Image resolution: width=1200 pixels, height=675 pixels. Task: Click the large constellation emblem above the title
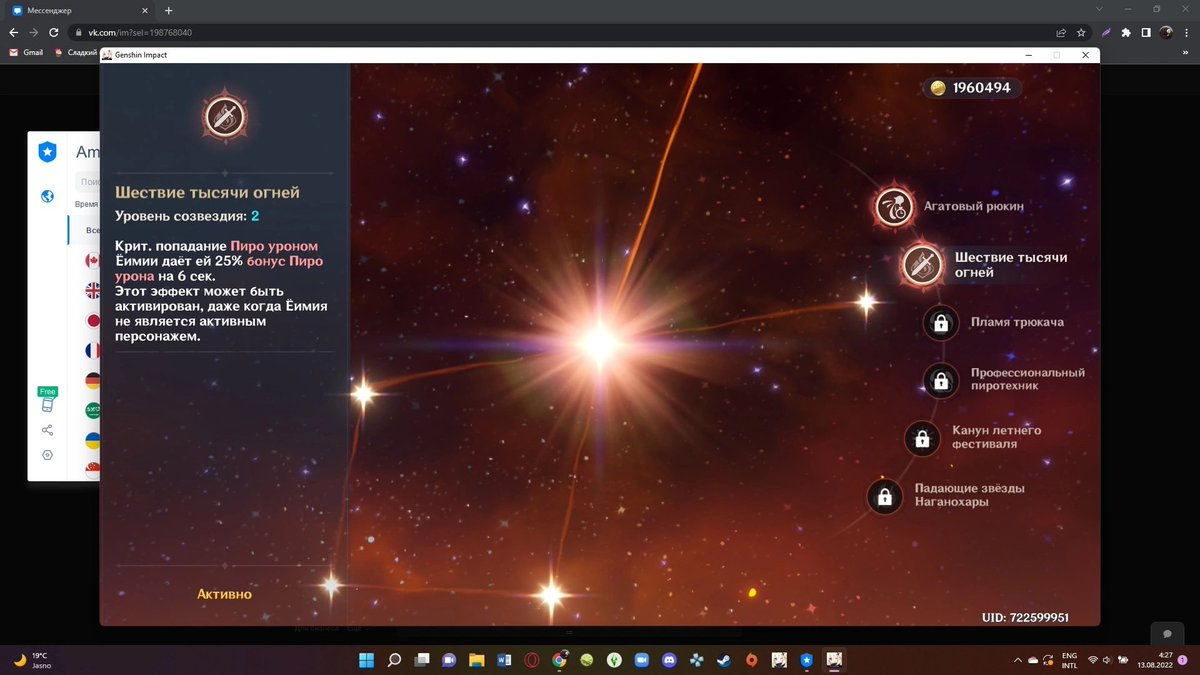(225, 116)
